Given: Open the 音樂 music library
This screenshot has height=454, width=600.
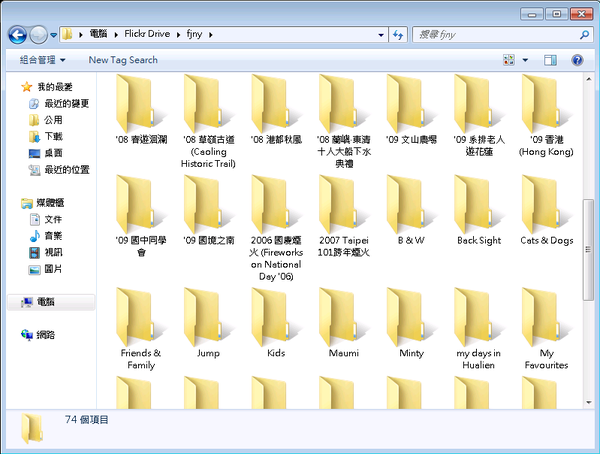Looking at the screenshot, I should (46, 236).
